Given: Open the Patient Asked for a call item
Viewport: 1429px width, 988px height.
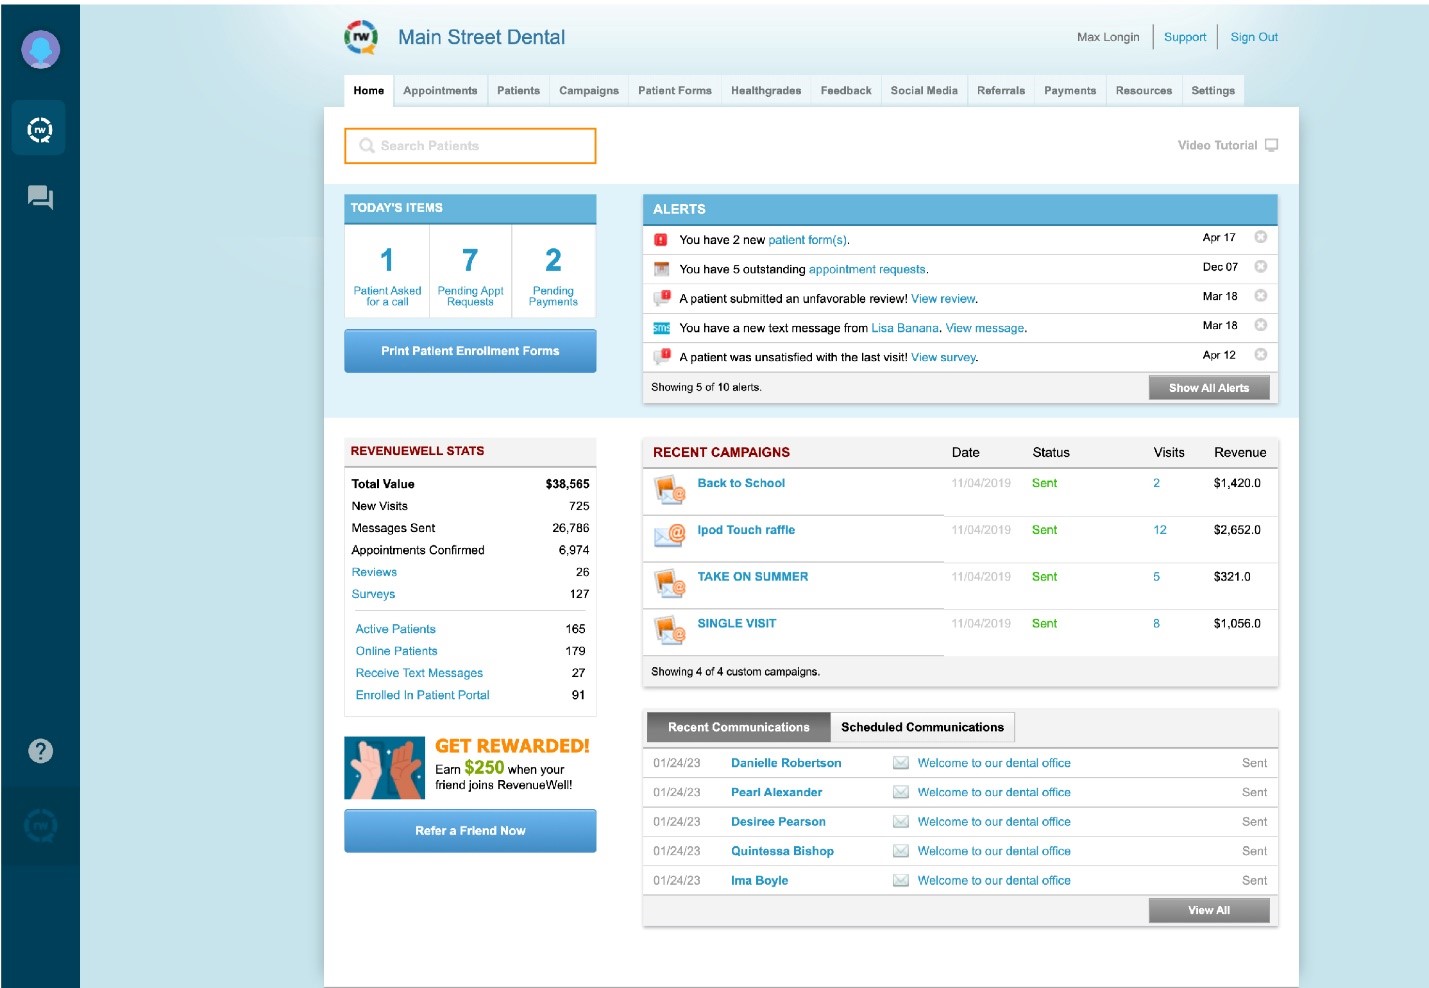Looking at the screenshot, I should pos(387,271).
